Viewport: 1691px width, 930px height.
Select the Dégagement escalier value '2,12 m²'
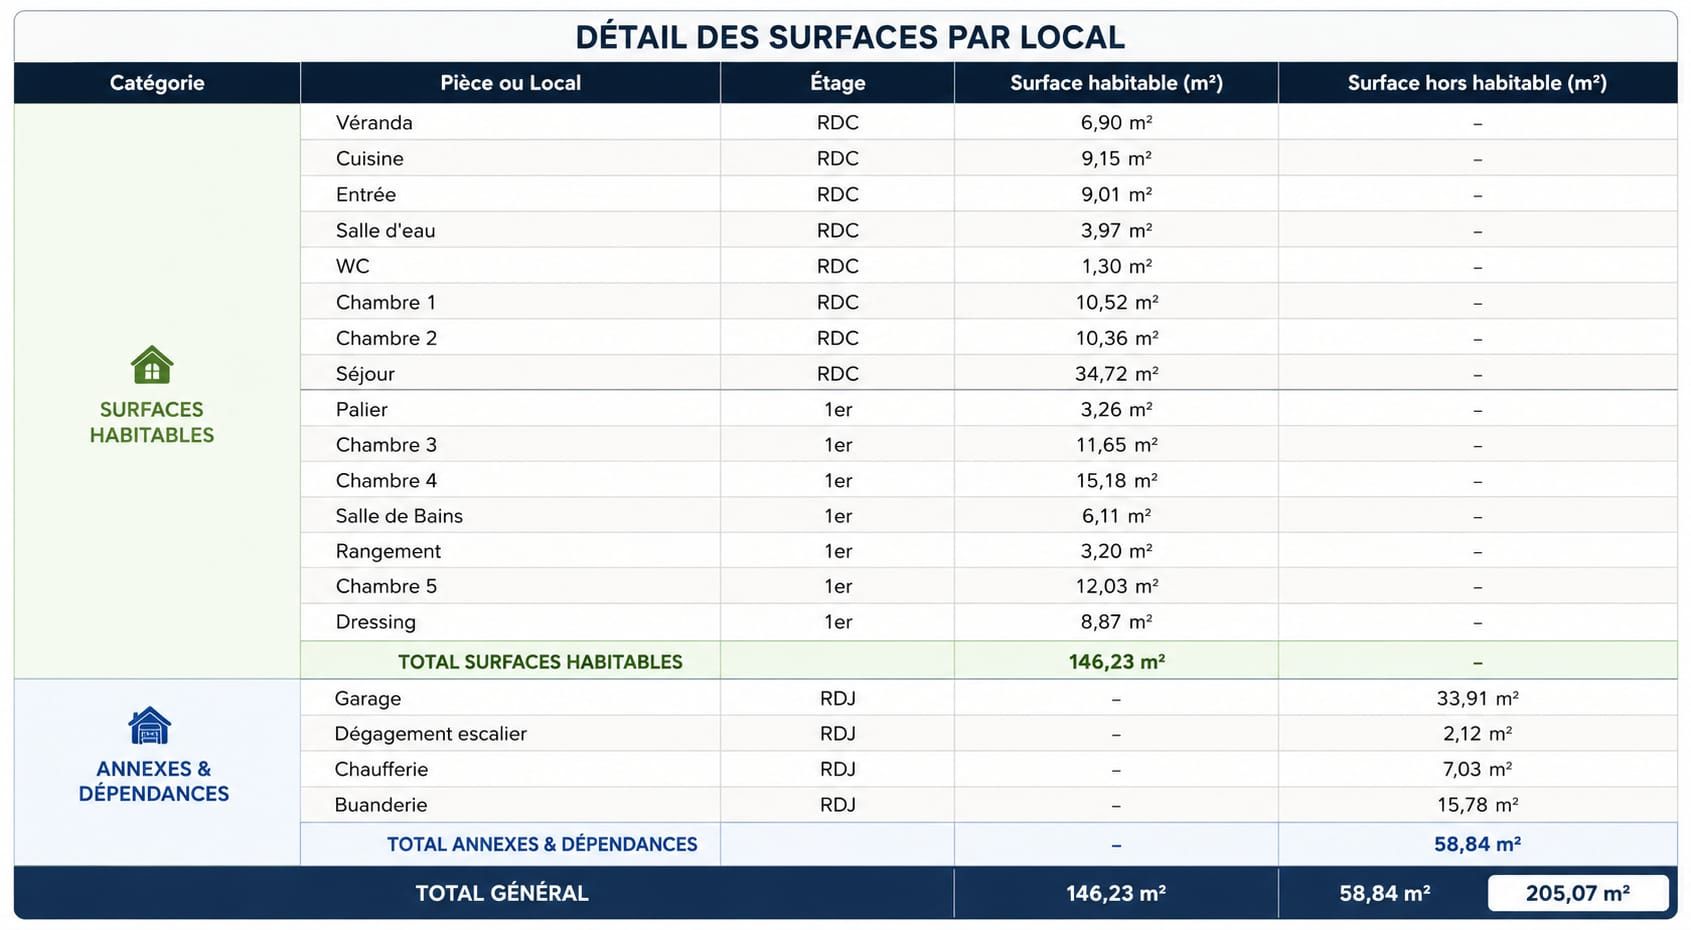click(1477, 734)
